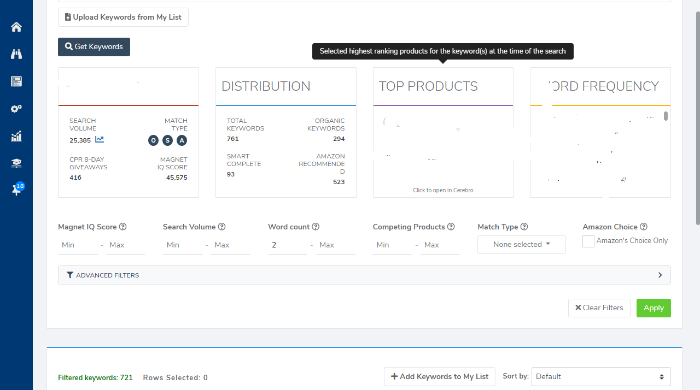Open the listing page icon in sidebar
This screenshot has width=700, height=390.
click(x=17, y=81)
